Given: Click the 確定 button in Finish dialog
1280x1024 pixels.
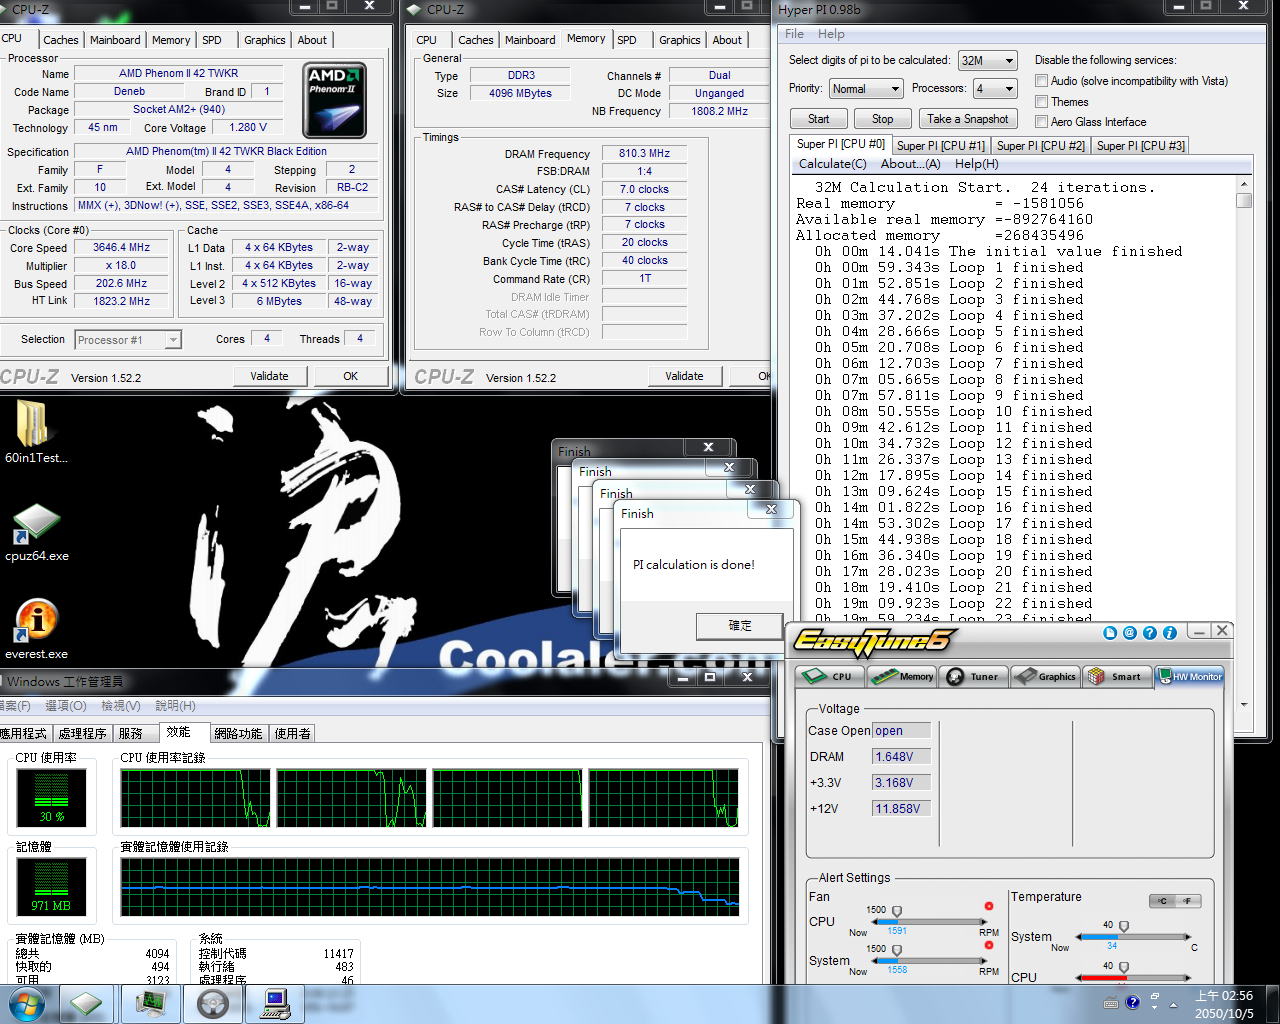Looking at the screenshot, I should 739,626.
